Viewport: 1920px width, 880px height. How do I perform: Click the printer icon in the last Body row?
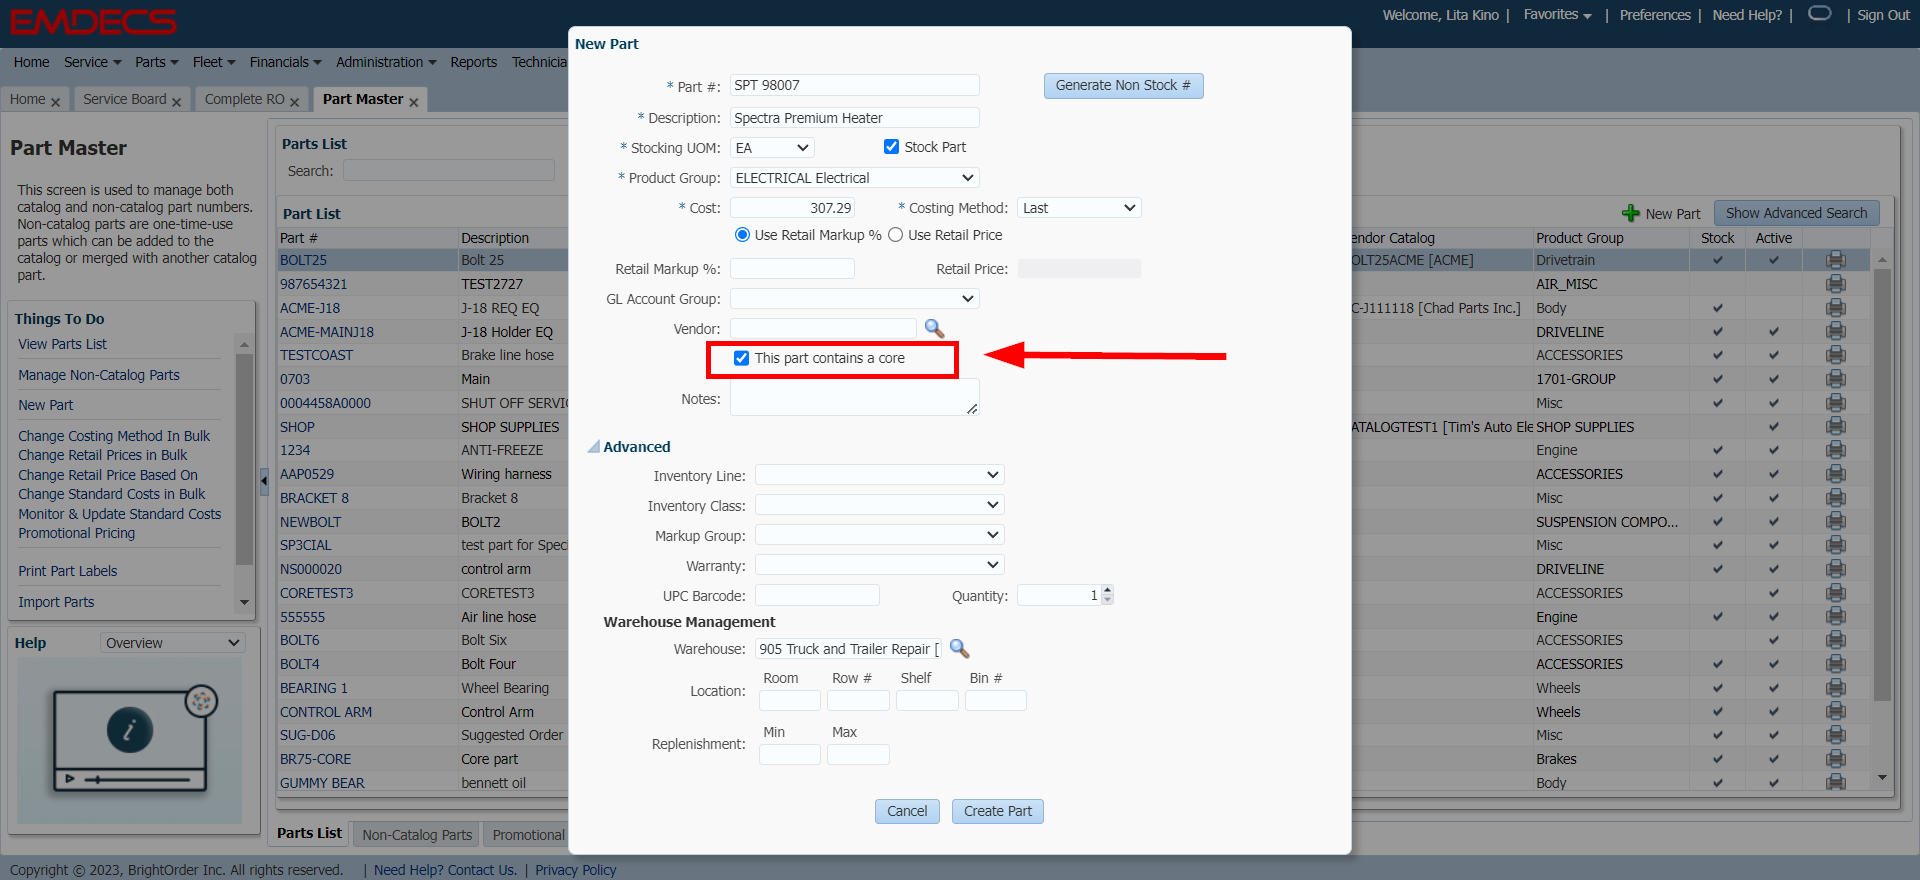[1836, 782]
